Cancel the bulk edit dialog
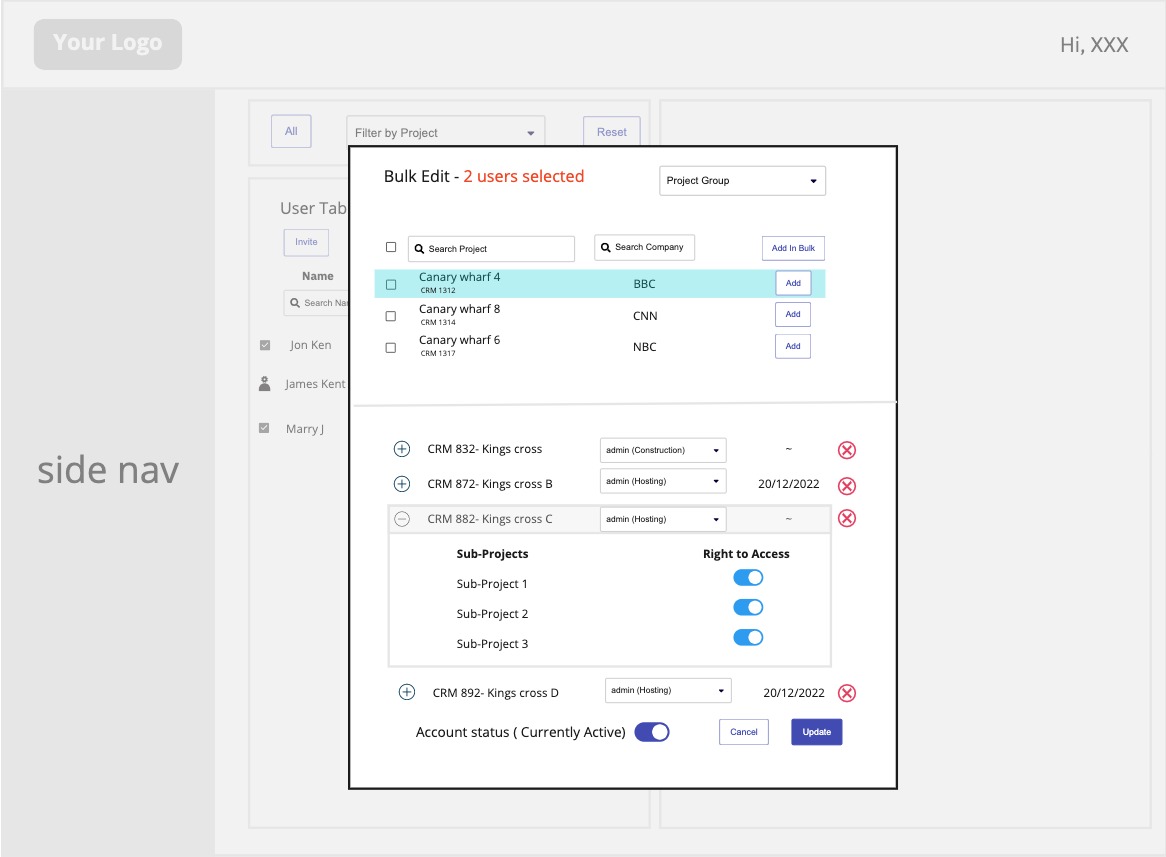 coord(743,732)
